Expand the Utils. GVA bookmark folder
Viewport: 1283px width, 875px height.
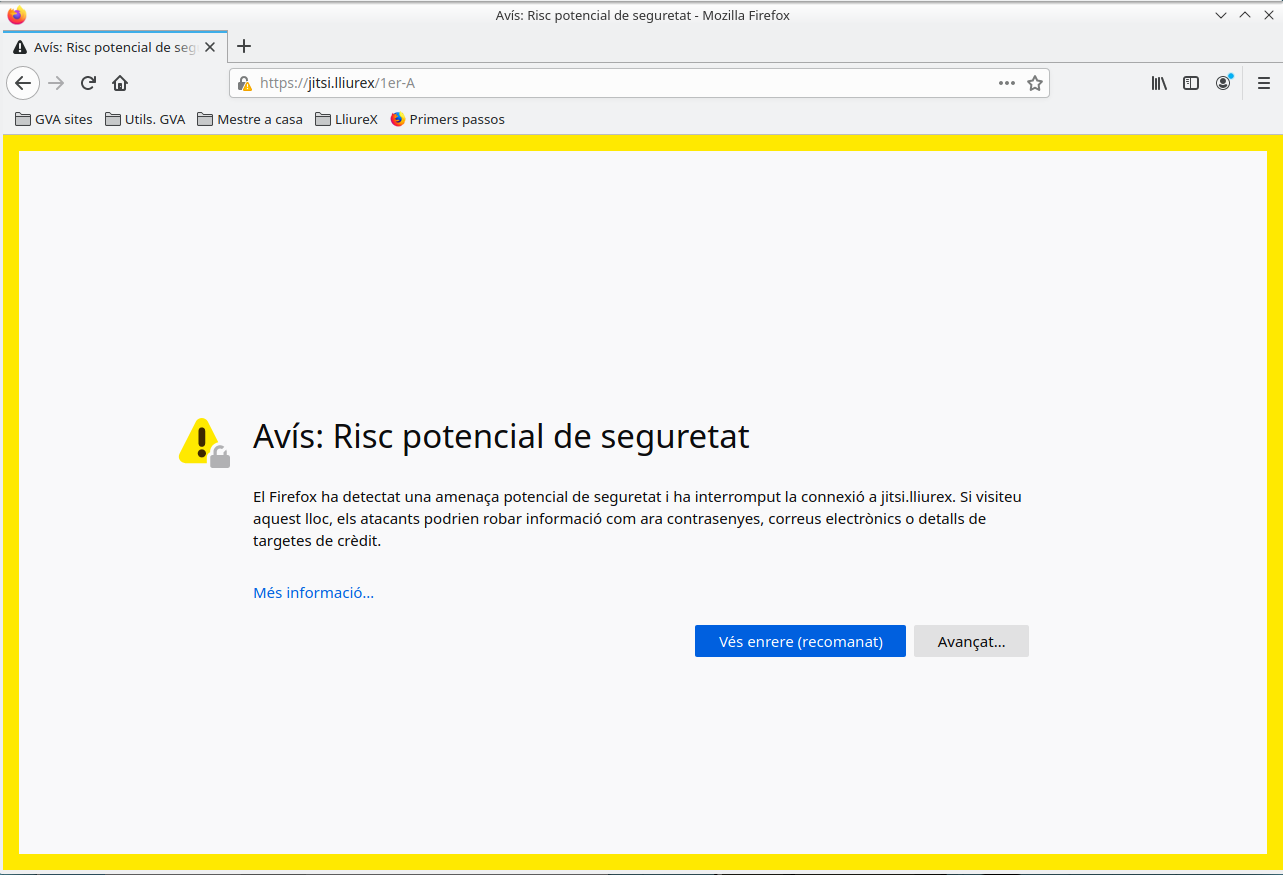pyautogui.click(x=145, y=119)
